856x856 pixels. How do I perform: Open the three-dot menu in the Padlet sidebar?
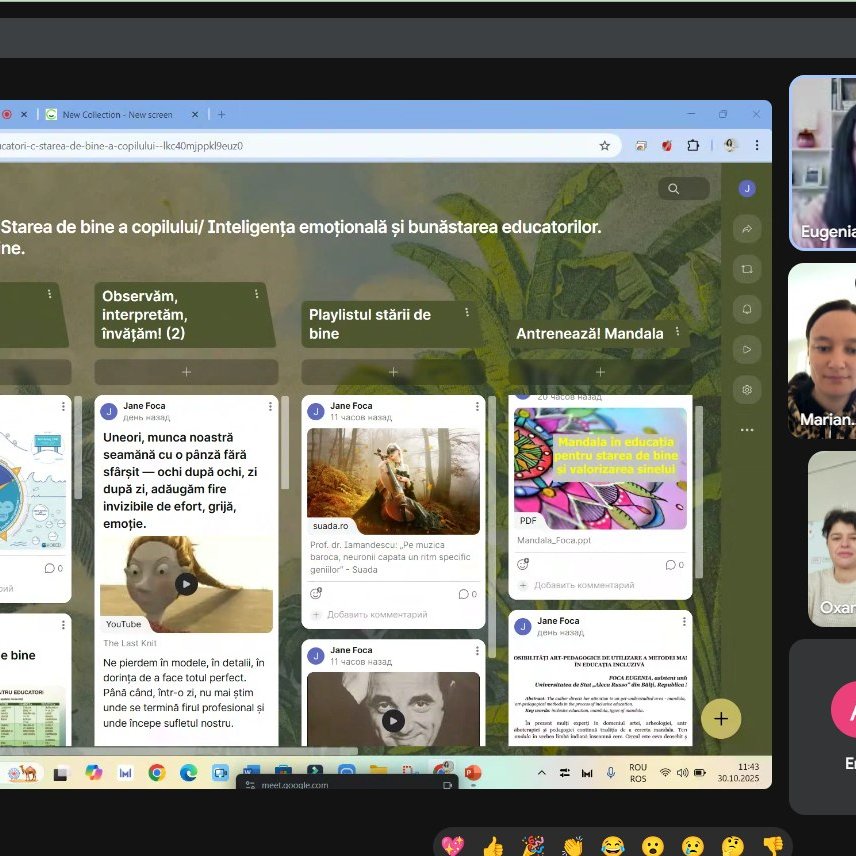point(746,430)
